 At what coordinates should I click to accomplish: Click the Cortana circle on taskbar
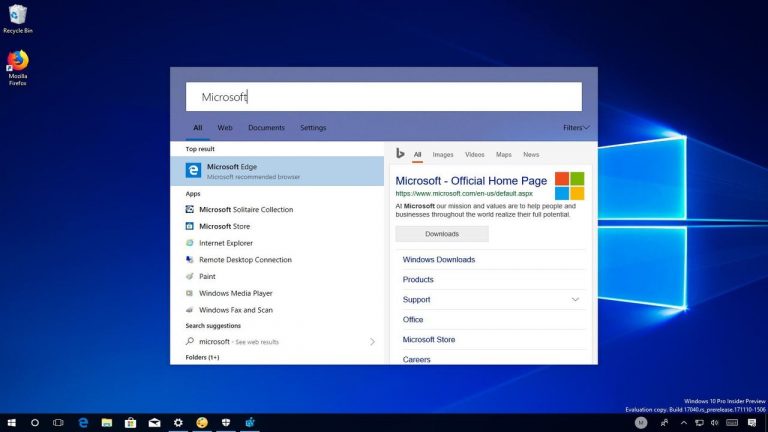[x=35, y=422]
